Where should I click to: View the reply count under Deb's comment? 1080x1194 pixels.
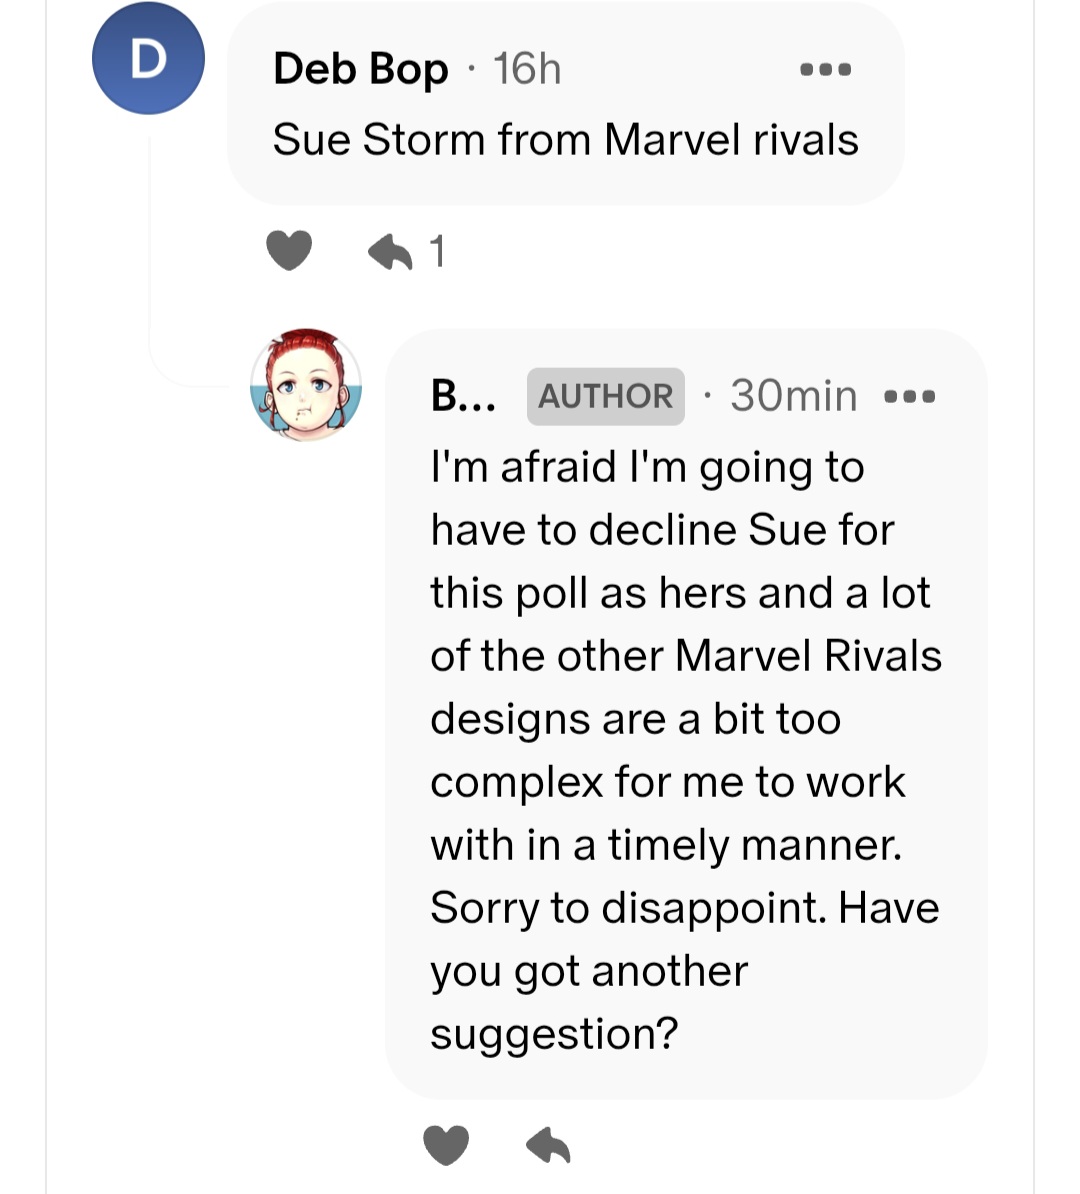[436, 252]
